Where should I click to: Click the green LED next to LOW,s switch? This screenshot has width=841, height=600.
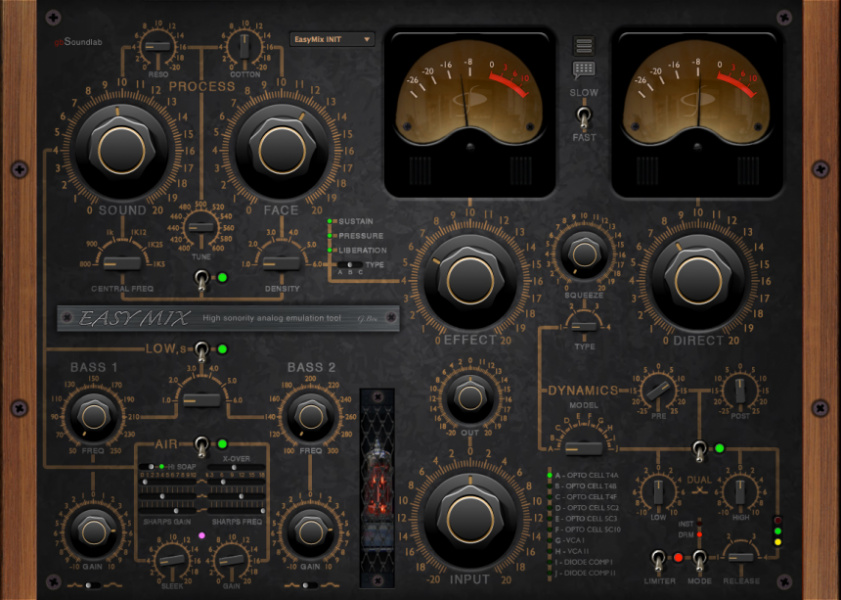(x=222, y=349)
